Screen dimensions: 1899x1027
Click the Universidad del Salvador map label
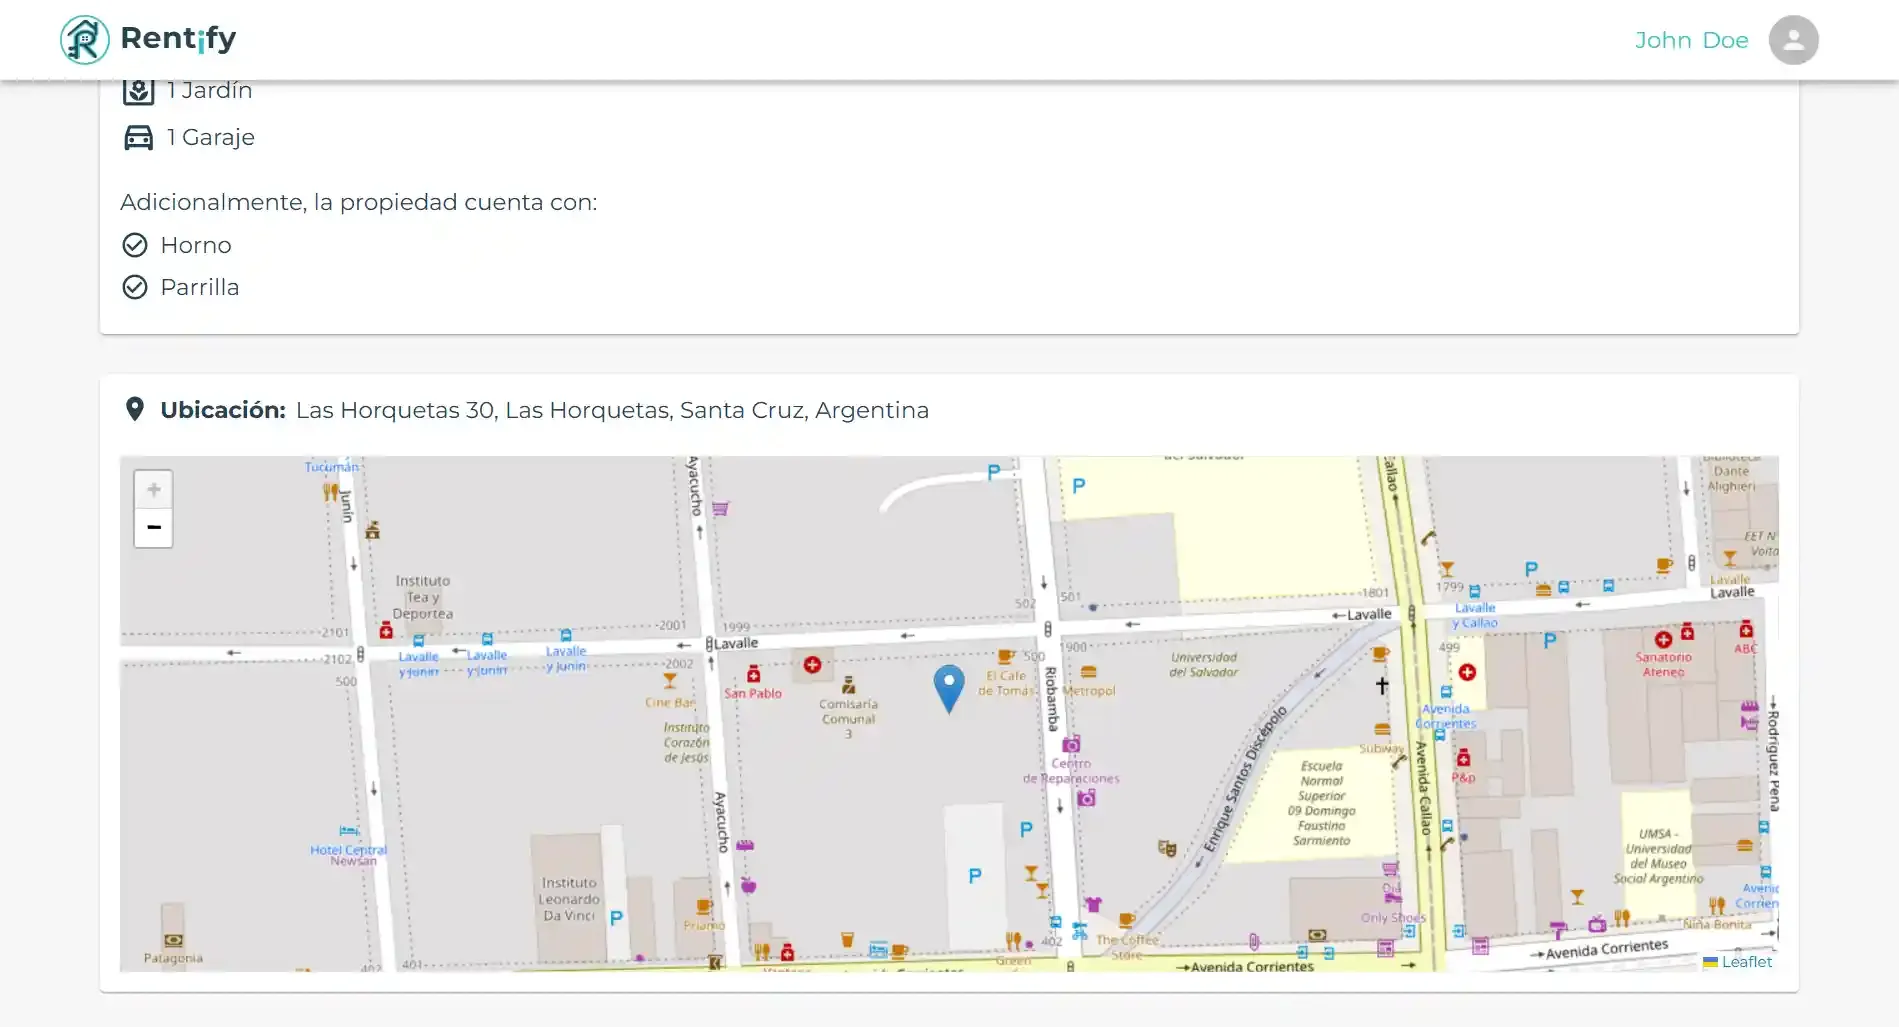pyautogui.click(x=1204, y=665)
